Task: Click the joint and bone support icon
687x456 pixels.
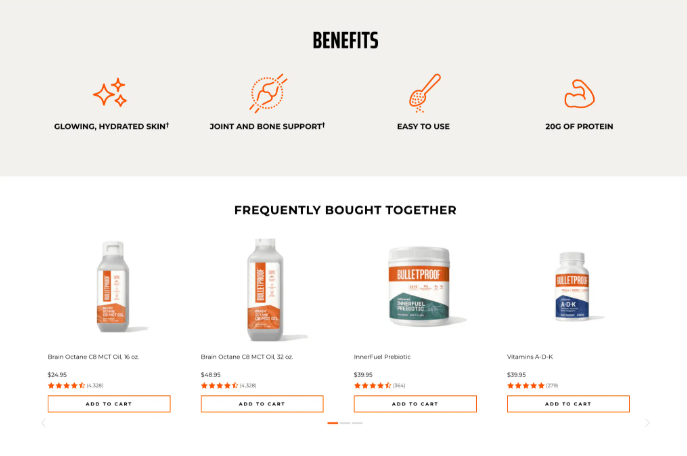Action: tap(268, 93)
